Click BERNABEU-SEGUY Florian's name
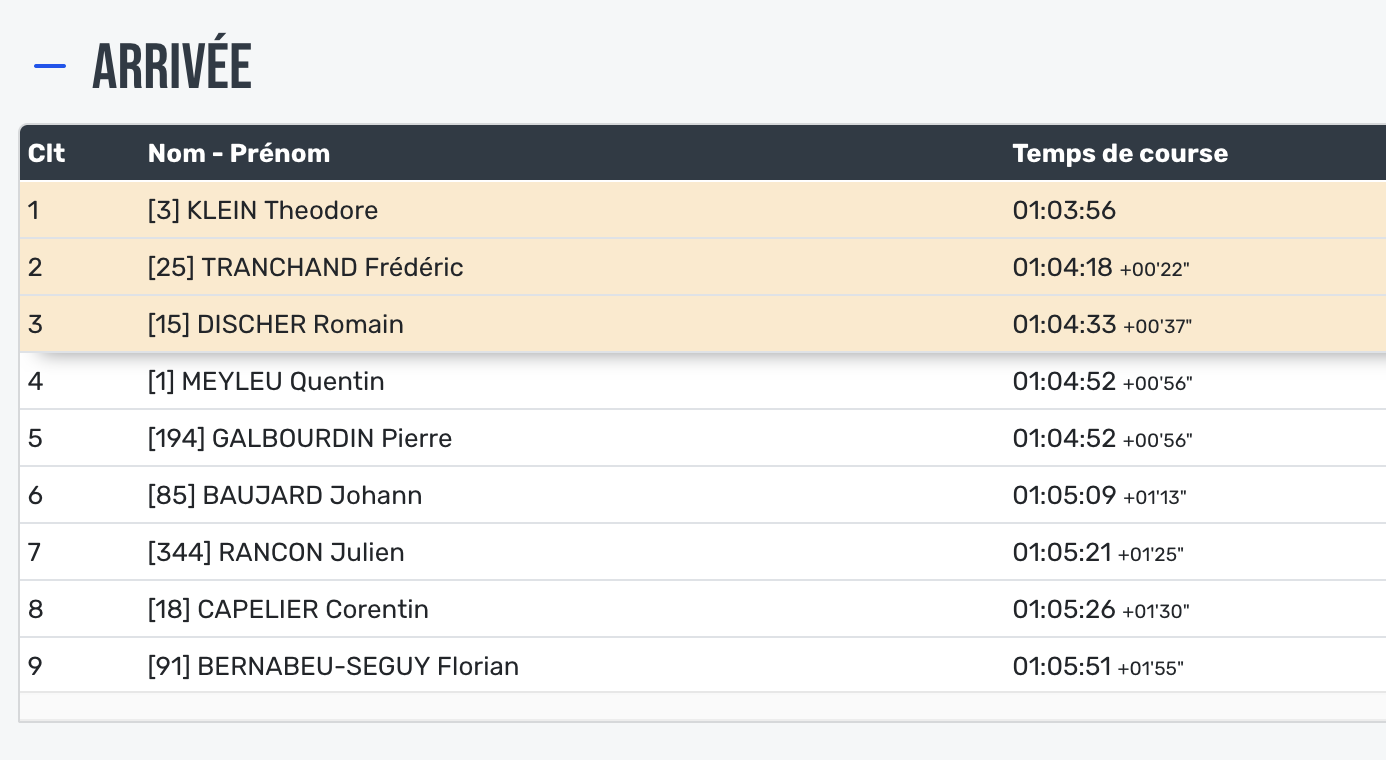Viewport: 1386px width, 760px height. tap(333, 666)
